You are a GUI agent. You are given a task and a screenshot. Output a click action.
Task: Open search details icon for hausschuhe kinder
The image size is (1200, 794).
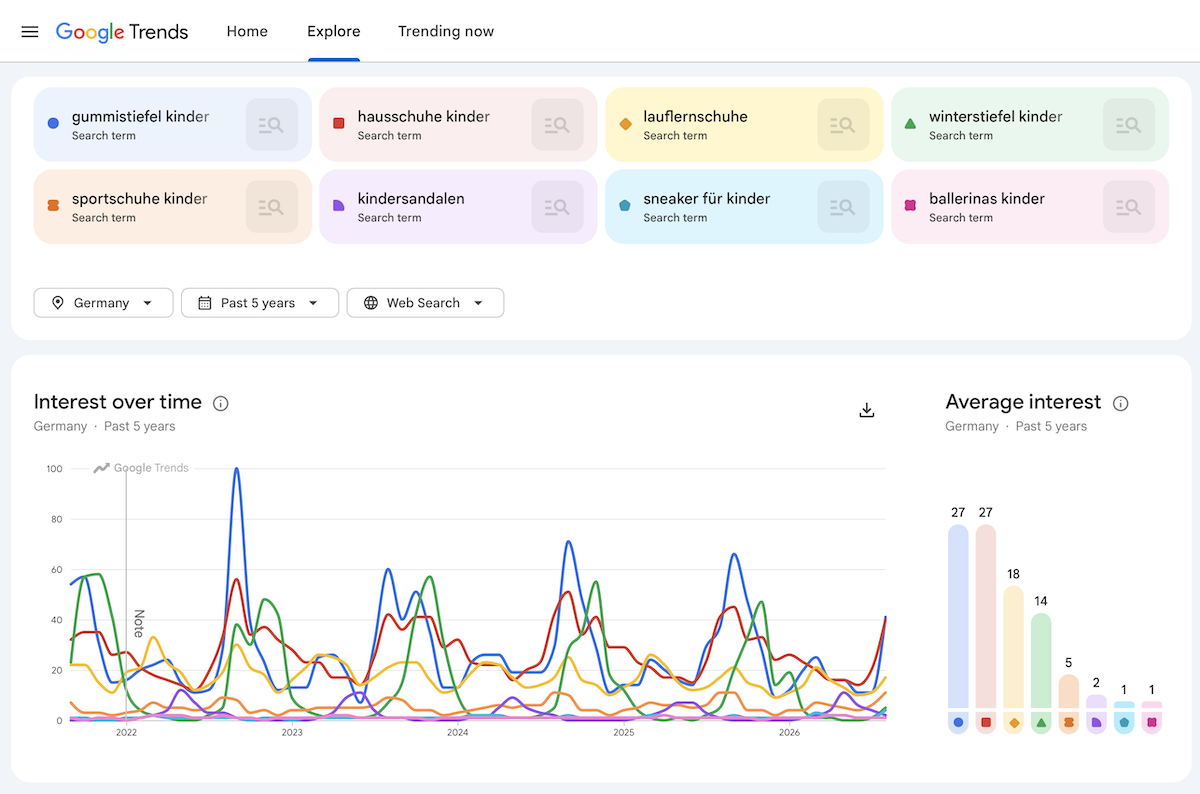[x=558, y=125]
